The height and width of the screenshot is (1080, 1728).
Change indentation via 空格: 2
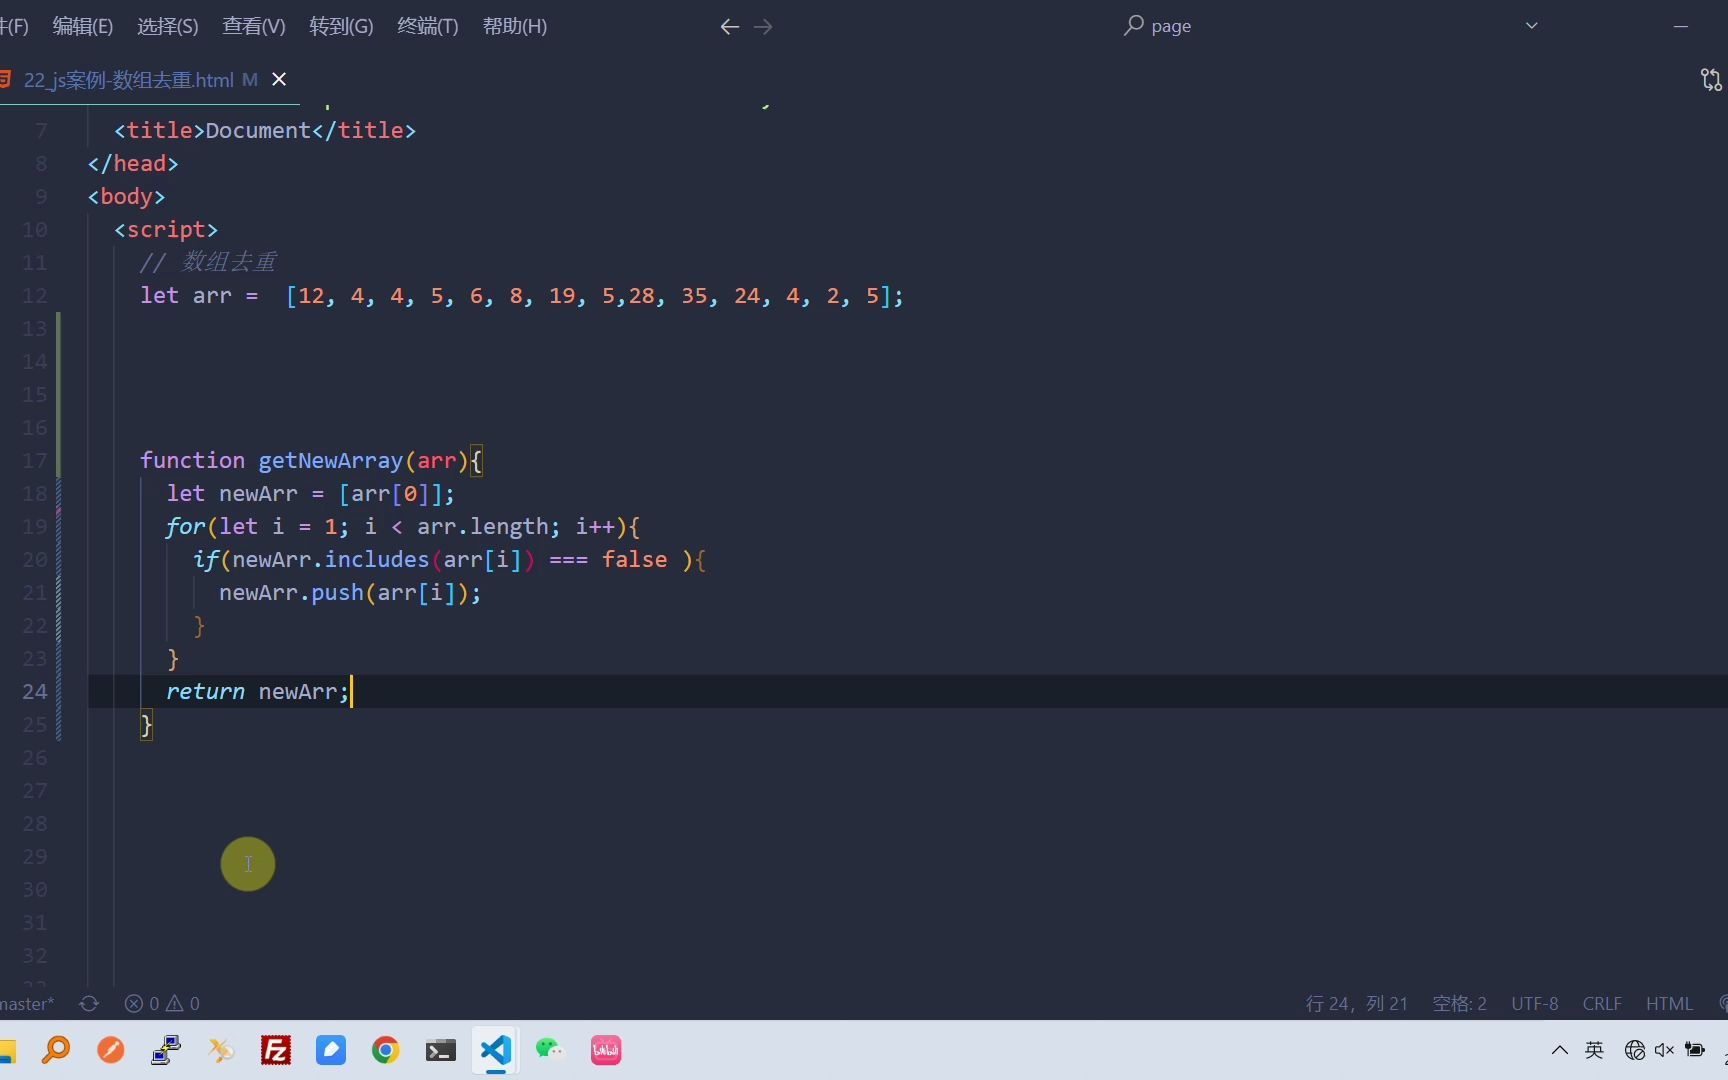pos(1460,1003)
